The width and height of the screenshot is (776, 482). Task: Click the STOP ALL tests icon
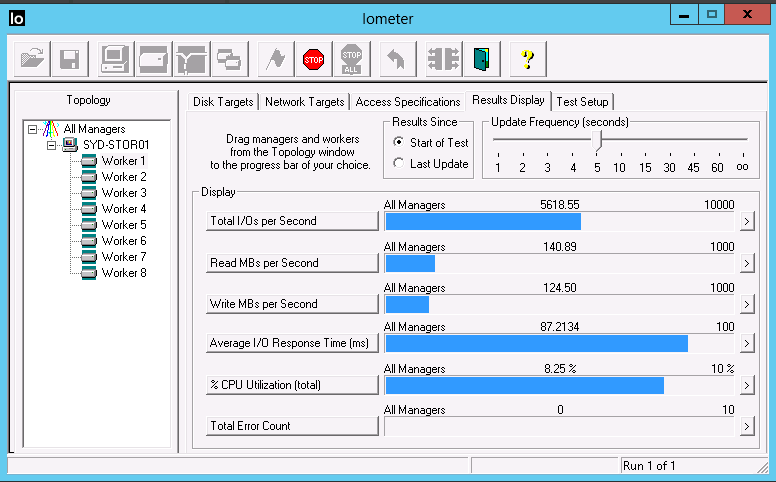click(x=351, y=59)
